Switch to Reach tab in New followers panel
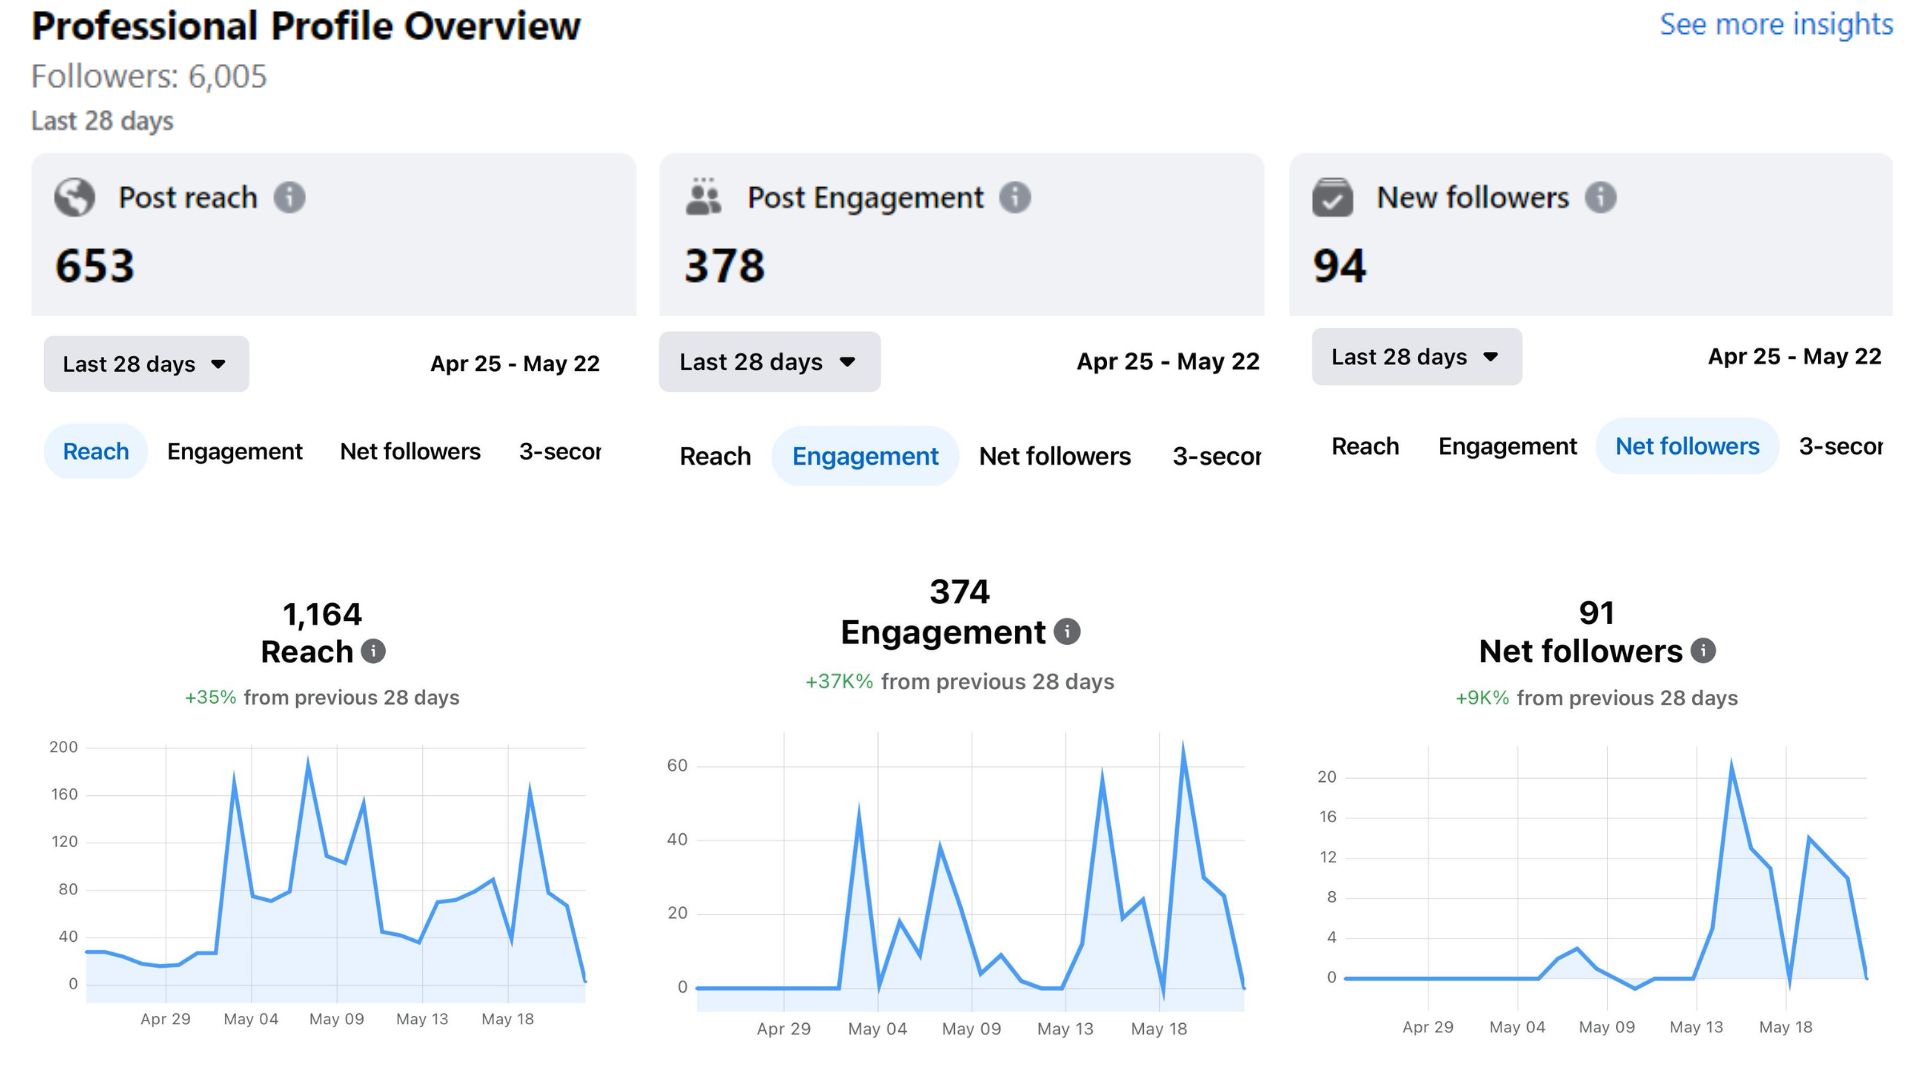Image resolution: width=1920 pixels, height=1080 pixels. [1364, 447]
